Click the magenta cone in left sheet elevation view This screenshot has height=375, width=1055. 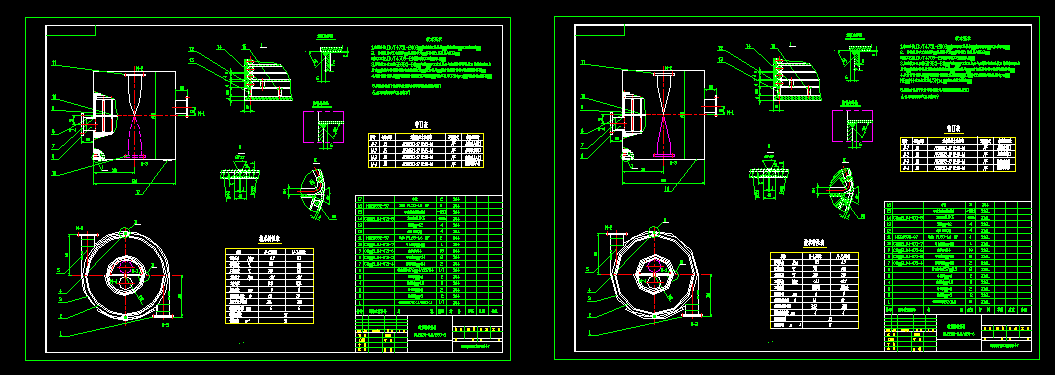[x=134, y=136]
